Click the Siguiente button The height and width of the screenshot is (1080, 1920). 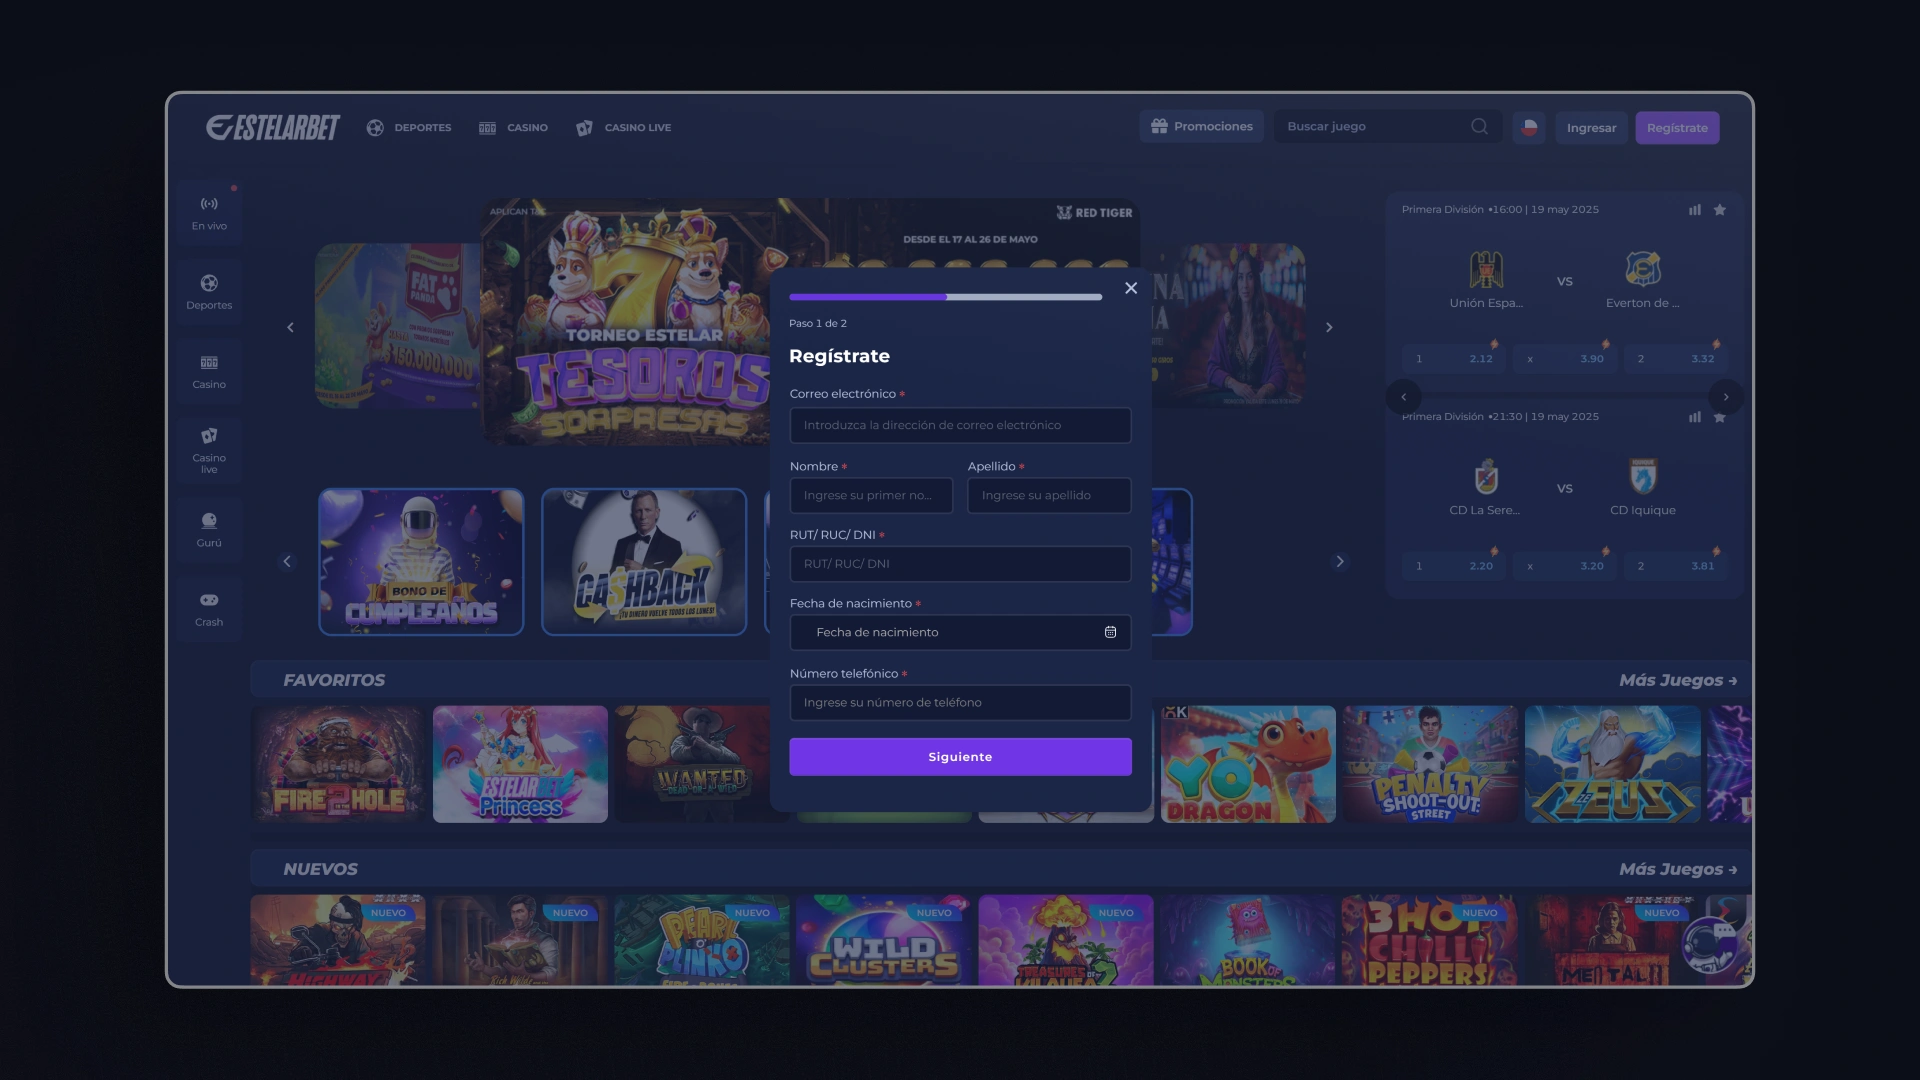[960, 757]
